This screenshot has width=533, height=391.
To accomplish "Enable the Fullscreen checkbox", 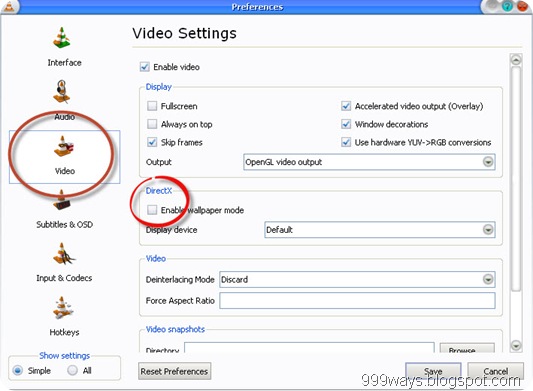I will coord(152,106).
